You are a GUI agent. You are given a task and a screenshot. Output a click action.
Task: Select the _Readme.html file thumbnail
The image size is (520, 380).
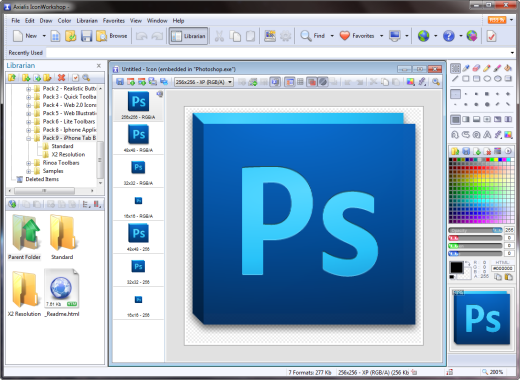tap(62, 293)
